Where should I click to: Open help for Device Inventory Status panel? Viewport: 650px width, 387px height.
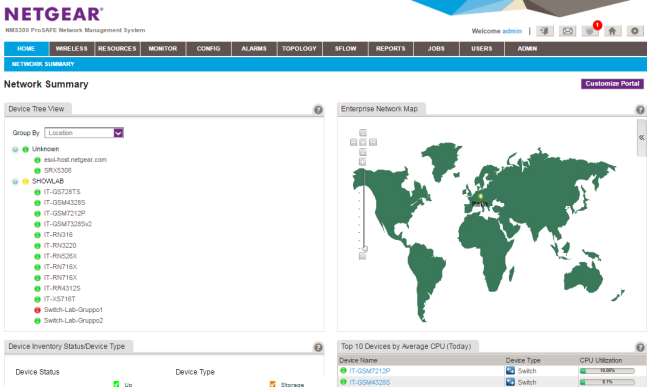tap(318, 347)
